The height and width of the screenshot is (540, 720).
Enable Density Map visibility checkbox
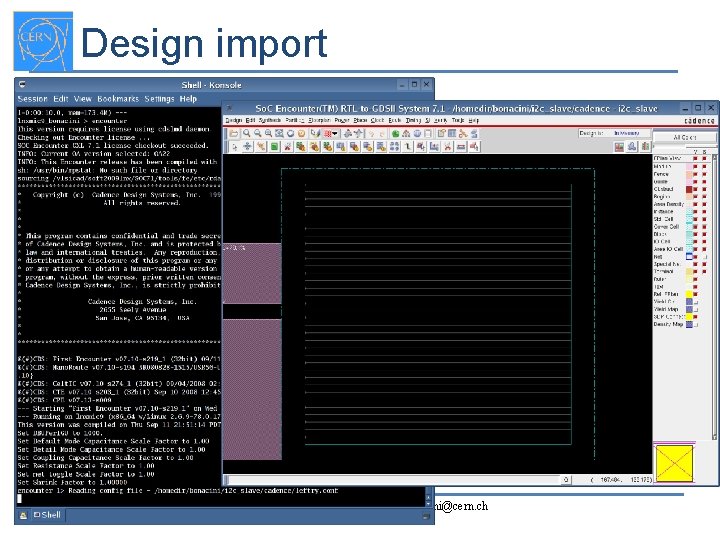coord(696,324)
